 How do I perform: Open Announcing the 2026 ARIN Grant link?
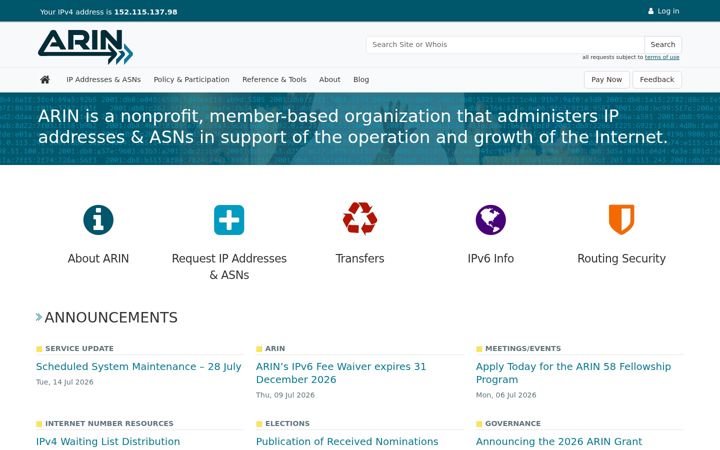coord(559,441)
